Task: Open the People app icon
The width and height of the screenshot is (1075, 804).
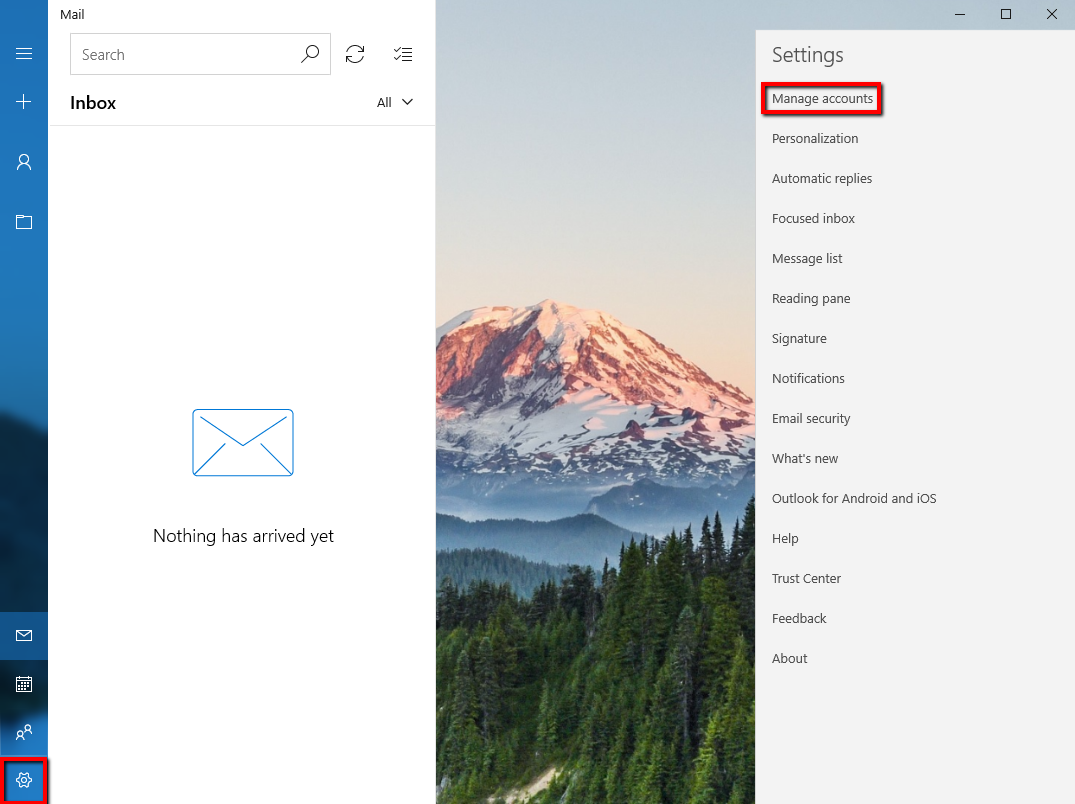Action: [x=23, y=733]
